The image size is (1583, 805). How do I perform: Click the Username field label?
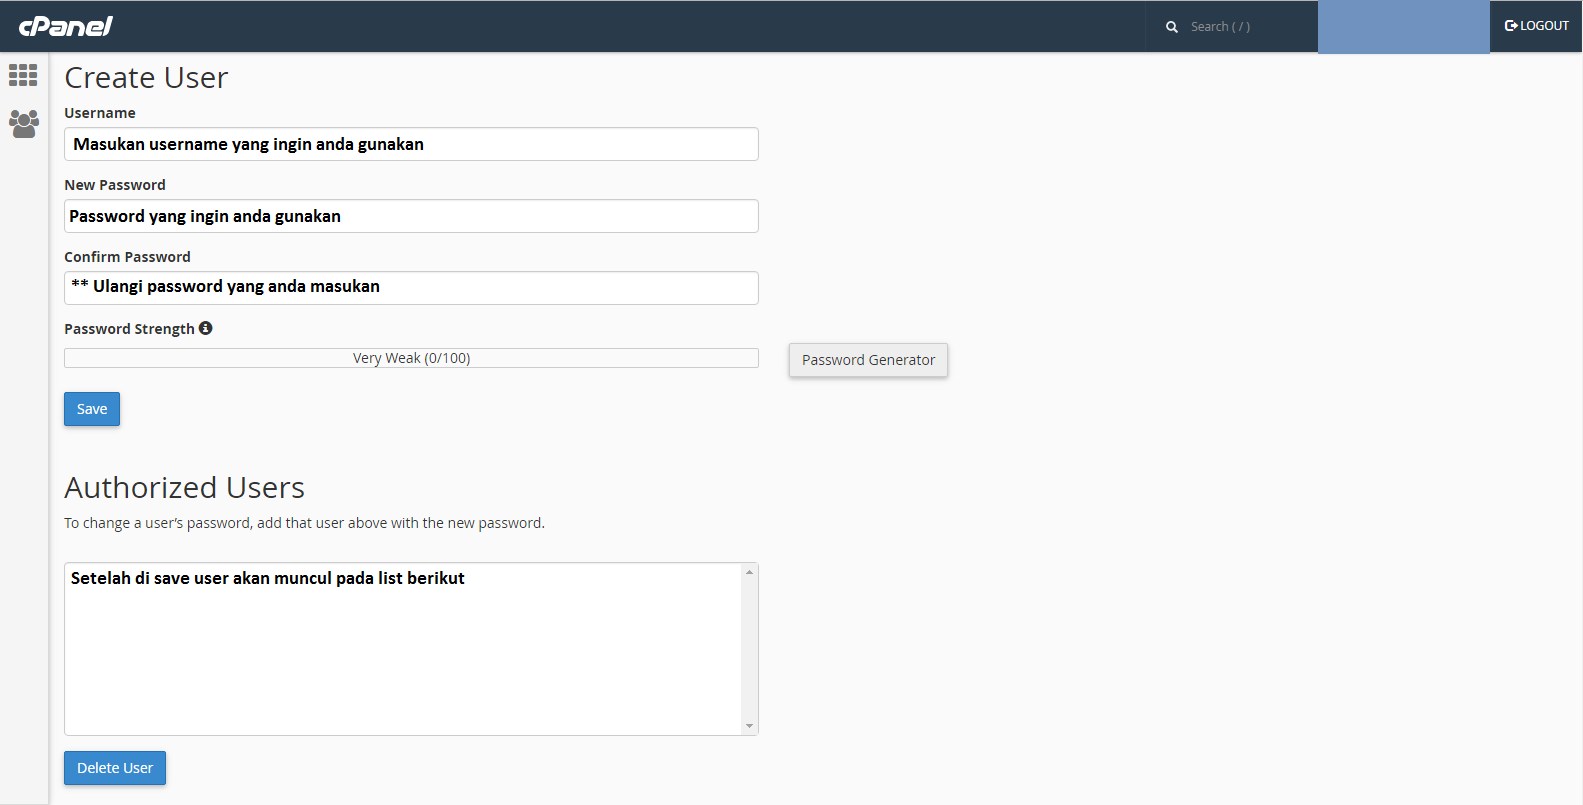(100, 113)
